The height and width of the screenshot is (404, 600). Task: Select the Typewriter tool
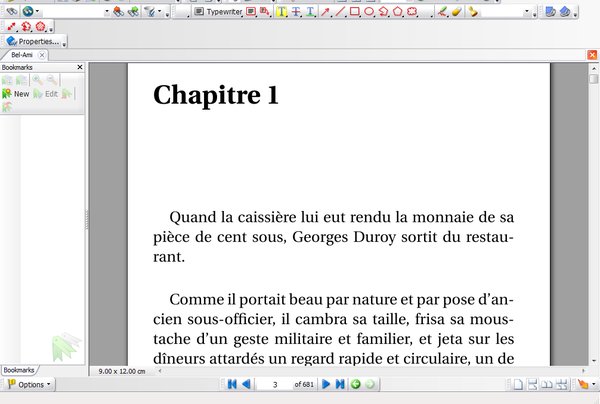217,12
